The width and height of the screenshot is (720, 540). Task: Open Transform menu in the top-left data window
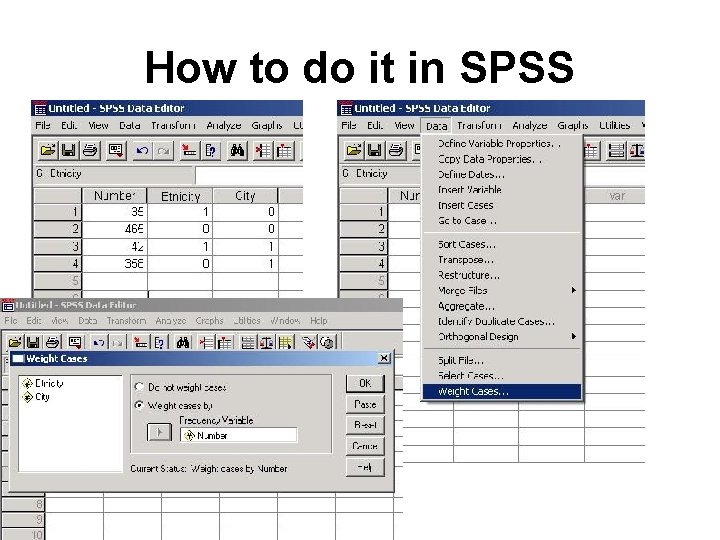pyautogui.click(x=174, y=125)
